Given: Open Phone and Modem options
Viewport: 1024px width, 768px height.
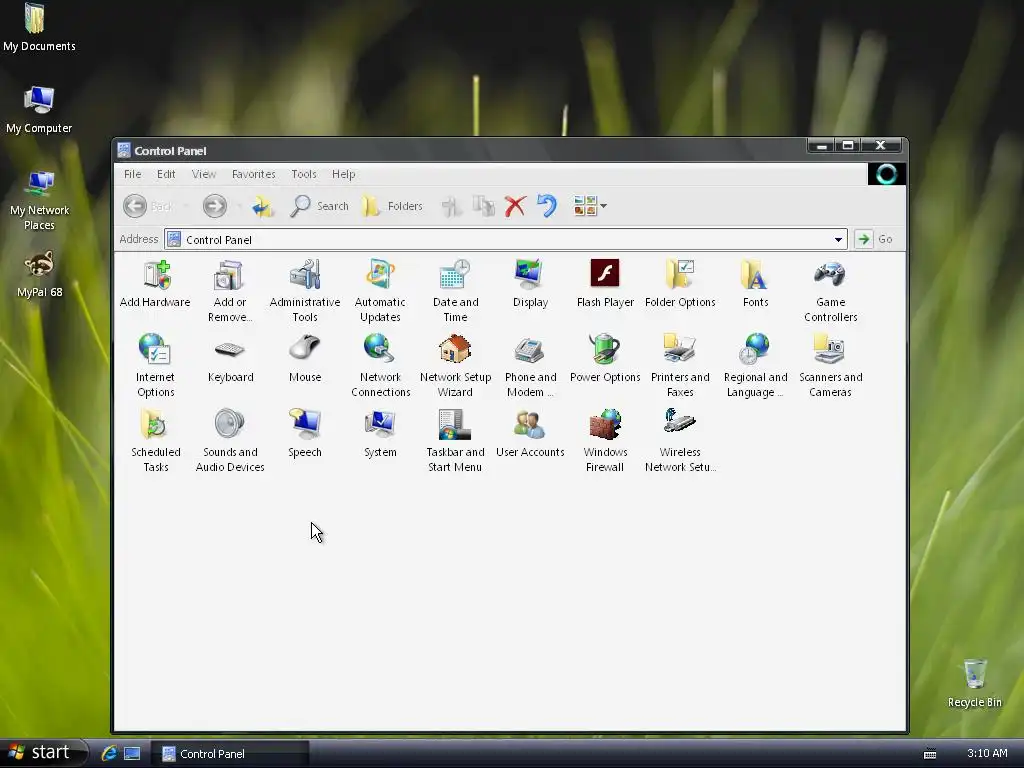Looking at the screenshot, I should click(x=530, y=366).
